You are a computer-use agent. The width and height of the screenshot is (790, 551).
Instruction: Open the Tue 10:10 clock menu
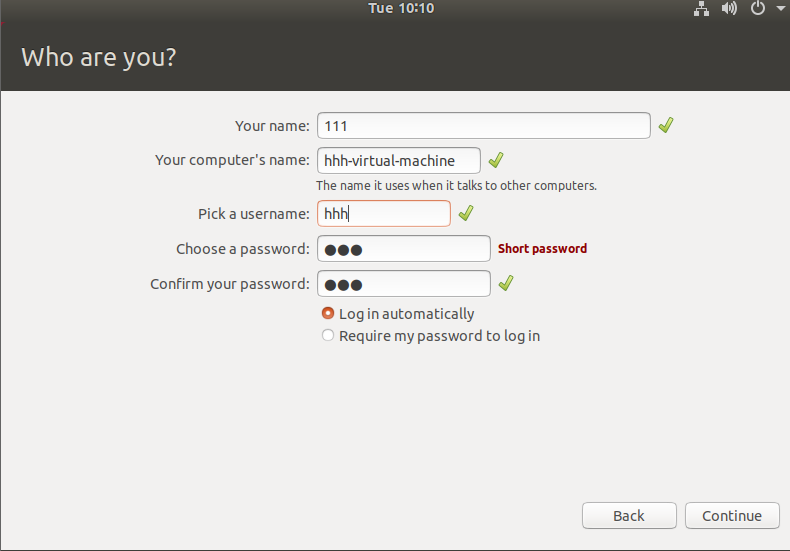(401, 8)
